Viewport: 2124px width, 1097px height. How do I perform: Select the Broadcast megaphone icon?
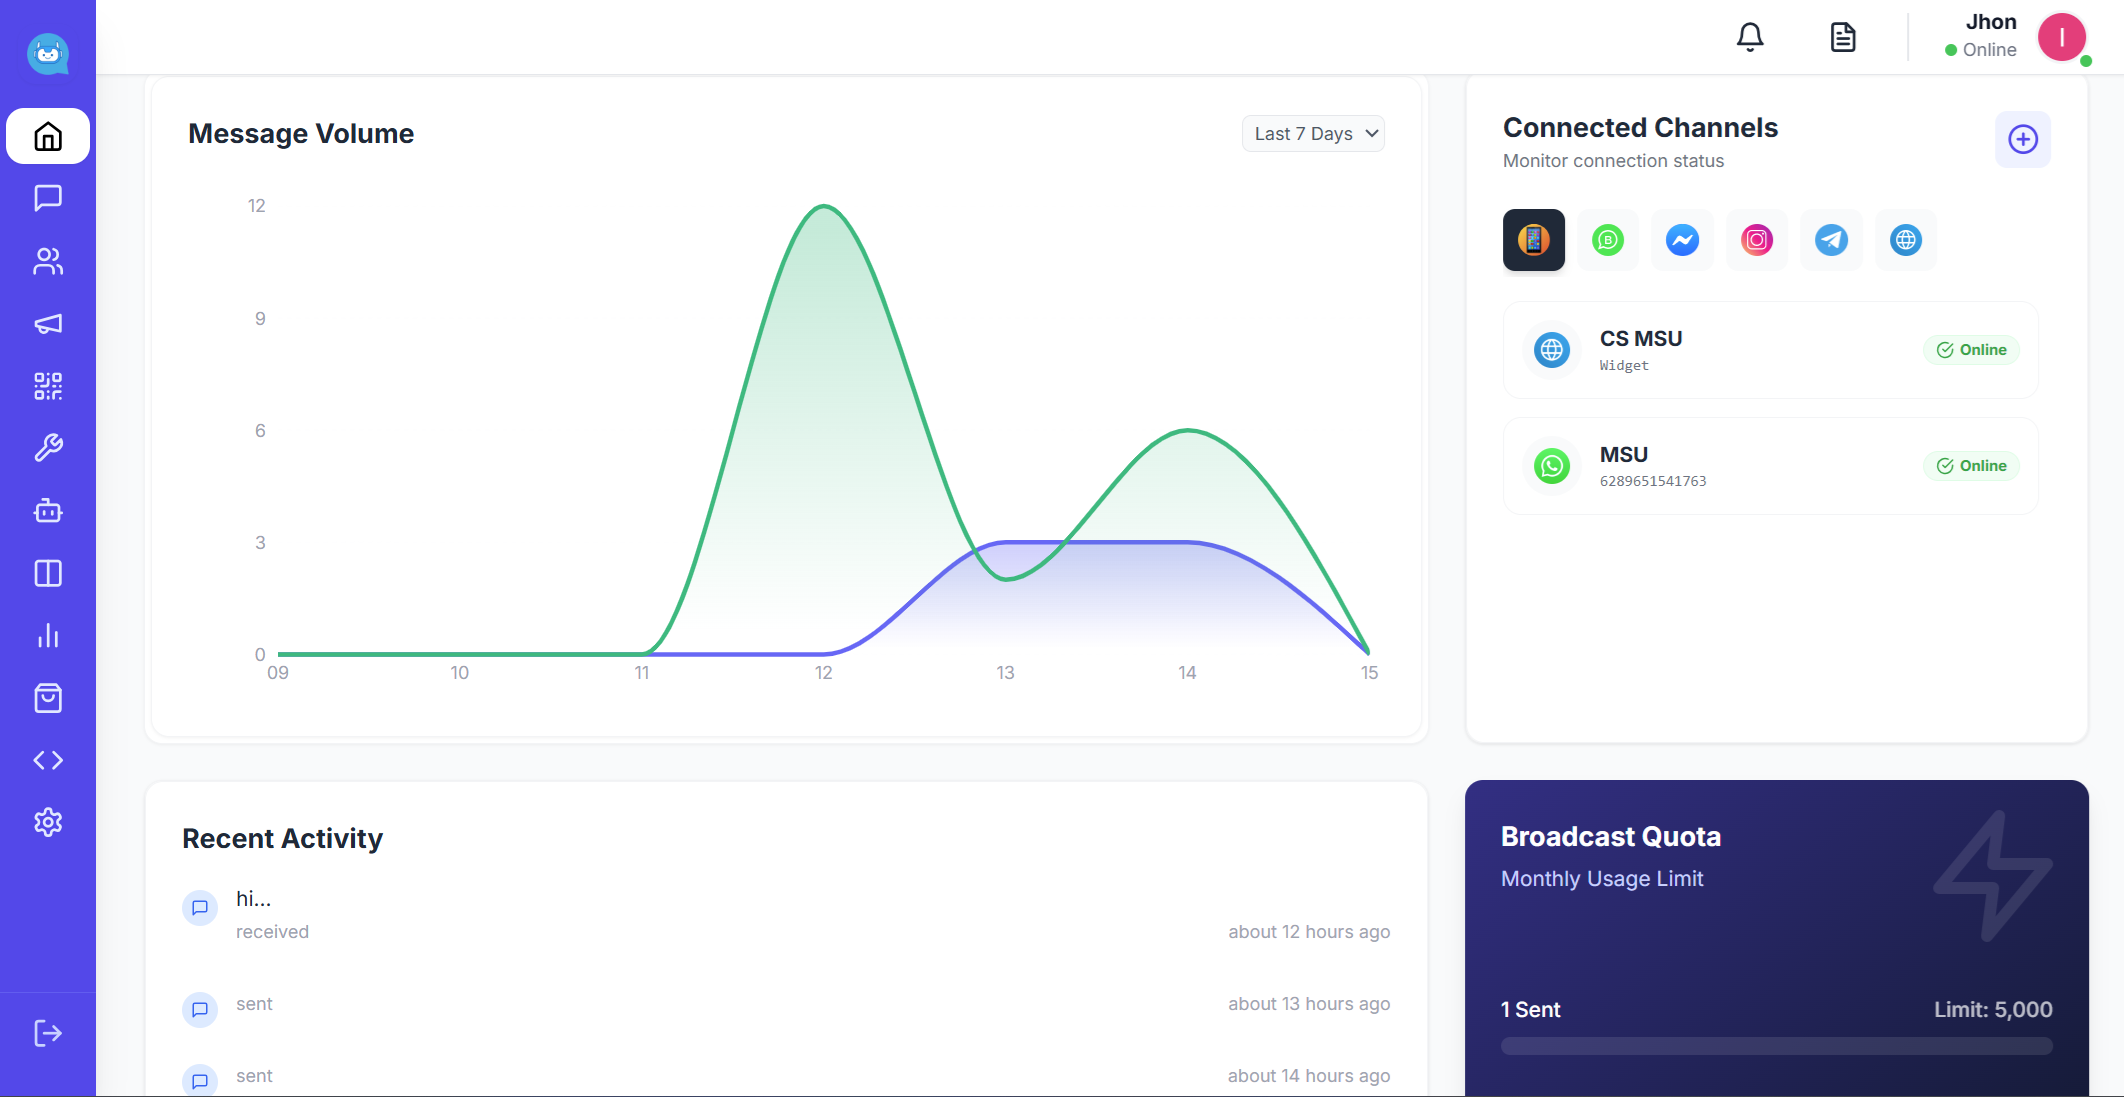pyautogui.click(x=48, y=324)
